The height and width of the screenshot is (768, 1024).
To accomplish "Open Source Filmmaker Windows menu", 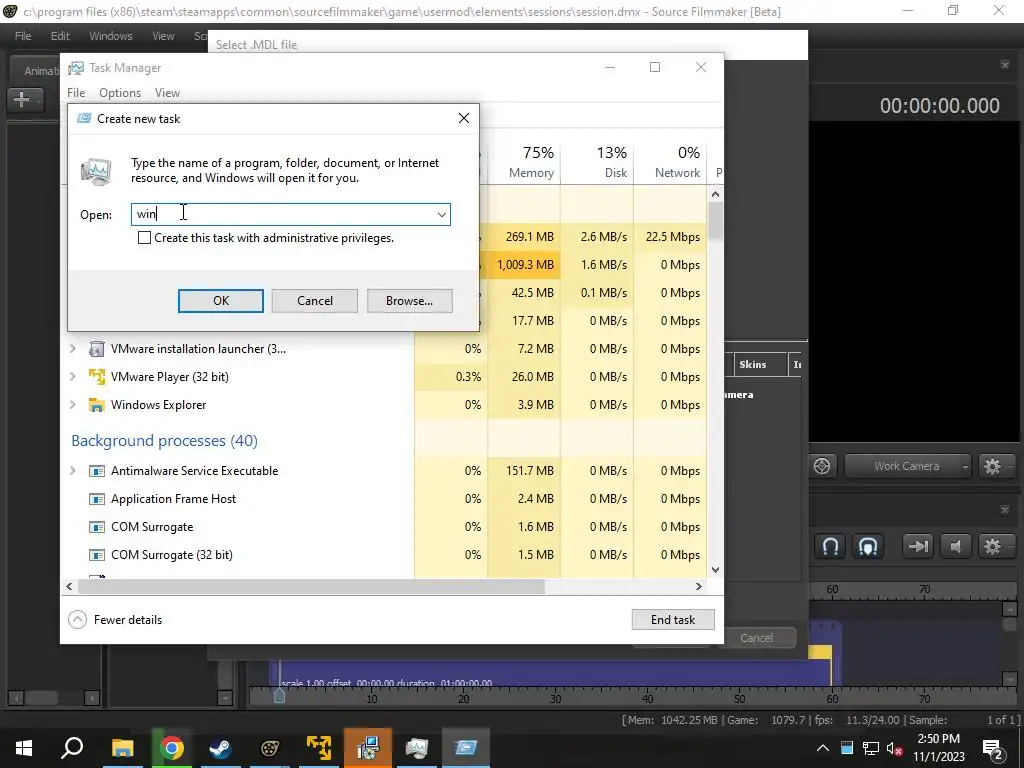I will coord(110,36).
